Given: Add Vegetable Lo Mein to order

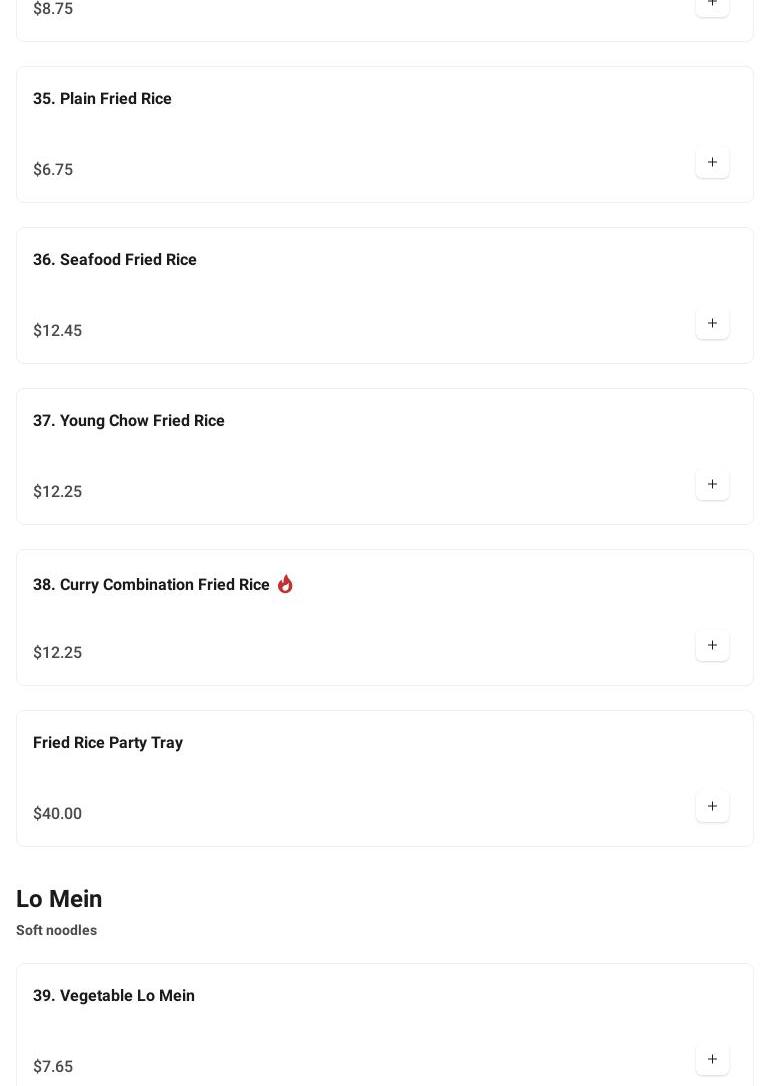Looking at the screenshot, I should [712, 1059].
